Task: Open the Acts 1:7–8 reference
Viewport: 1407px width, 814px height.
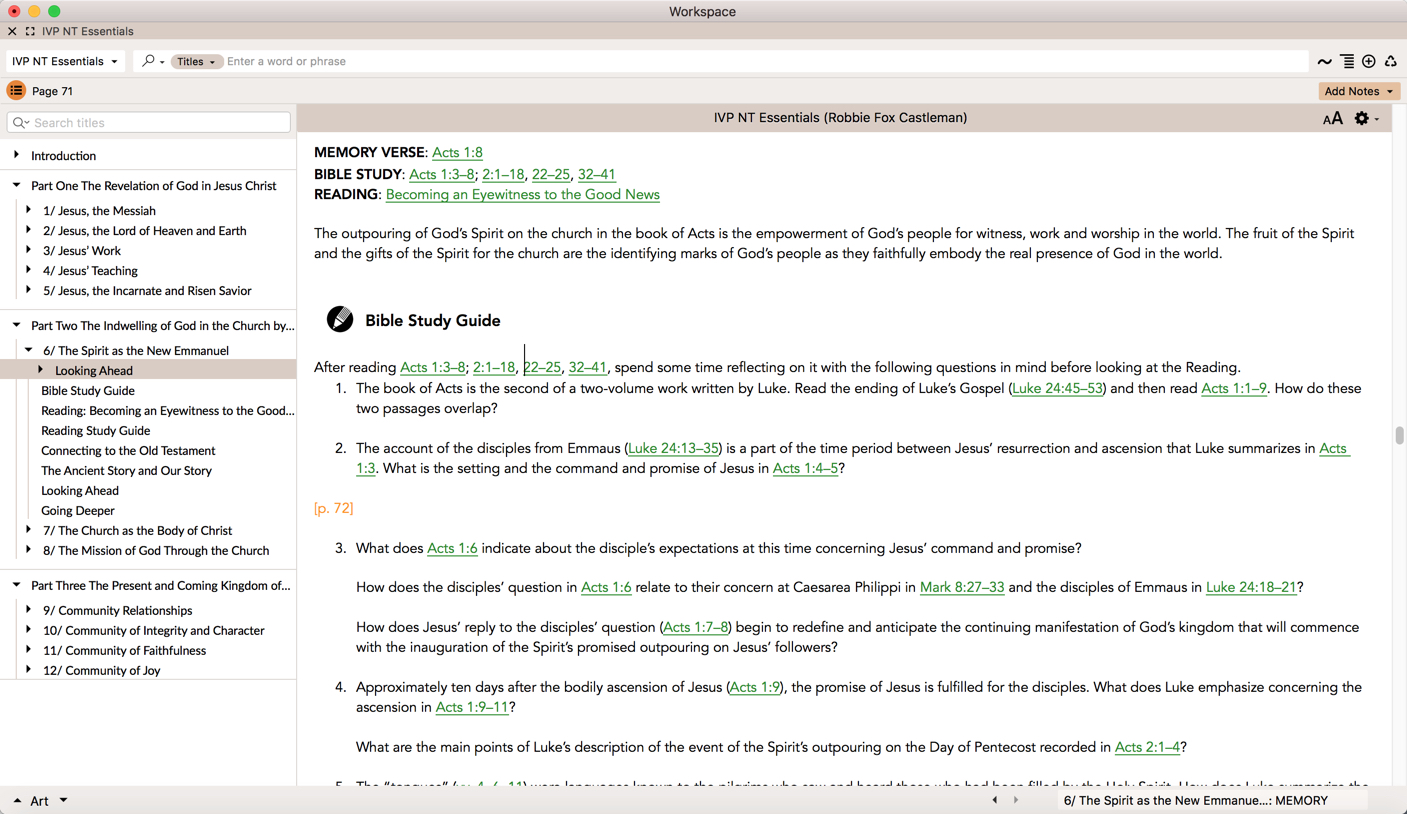Action: point(696,627)
